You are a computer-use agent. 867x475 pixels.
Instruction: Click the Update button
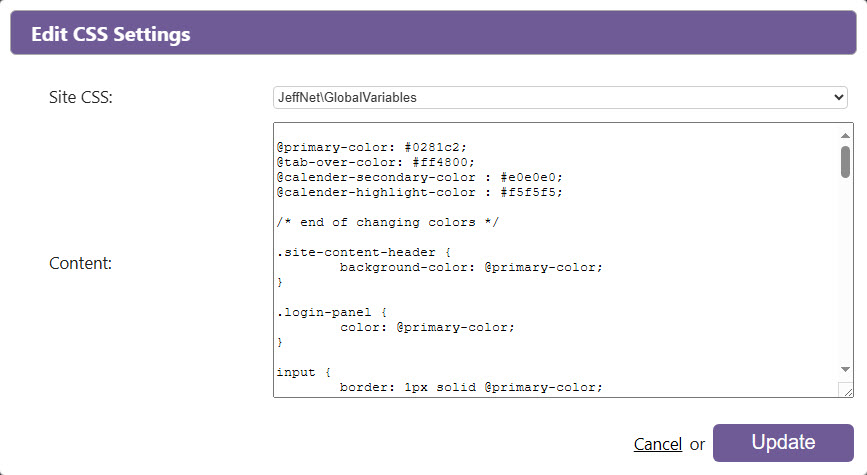(783, 443)
